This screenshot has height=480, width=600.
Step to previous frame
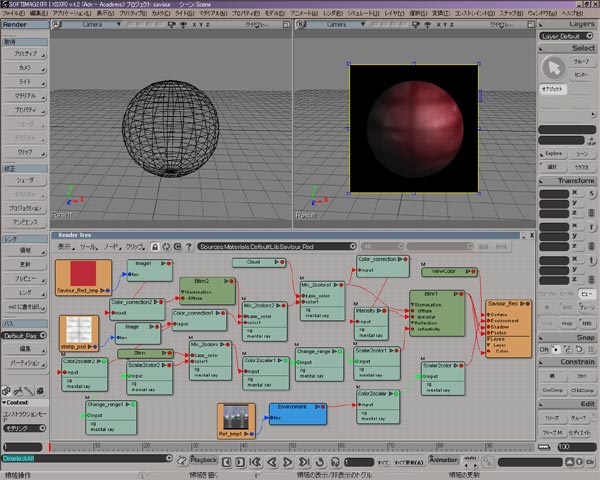[x=227, y=462]
